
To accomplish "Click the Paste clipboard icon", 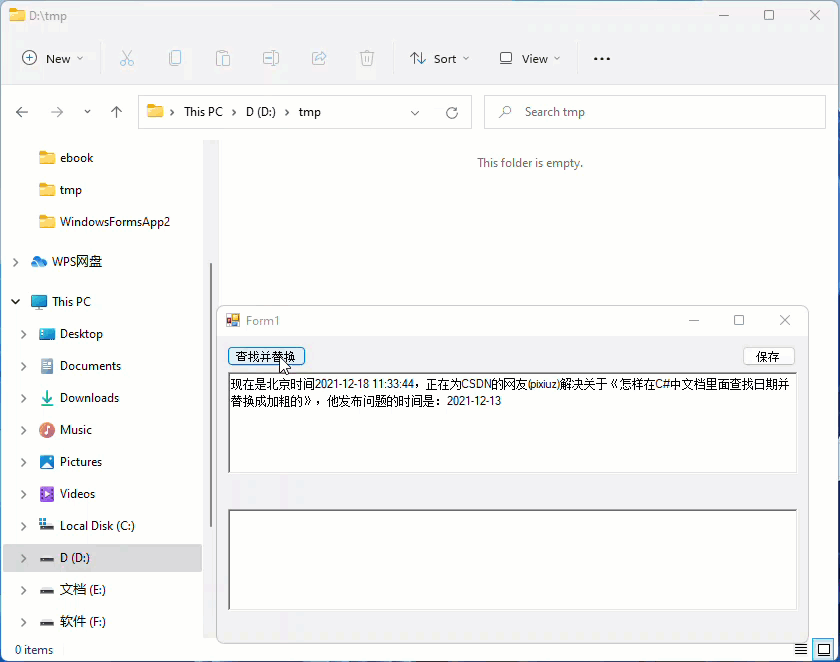I will (x=223, y=58).
